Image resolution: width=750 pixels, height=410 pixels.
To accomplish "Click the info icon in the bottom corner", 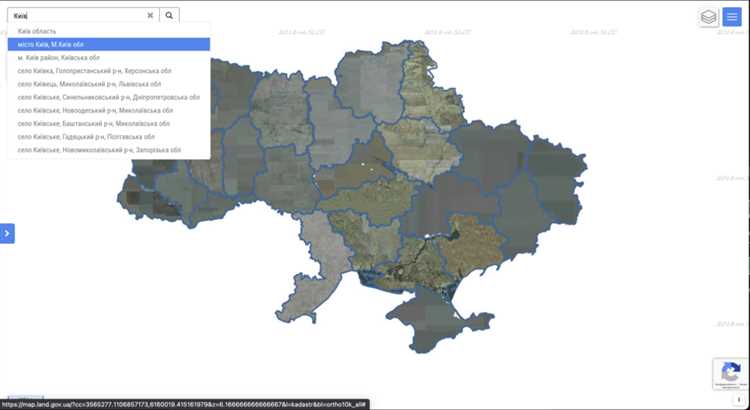I will pos(738,399).
